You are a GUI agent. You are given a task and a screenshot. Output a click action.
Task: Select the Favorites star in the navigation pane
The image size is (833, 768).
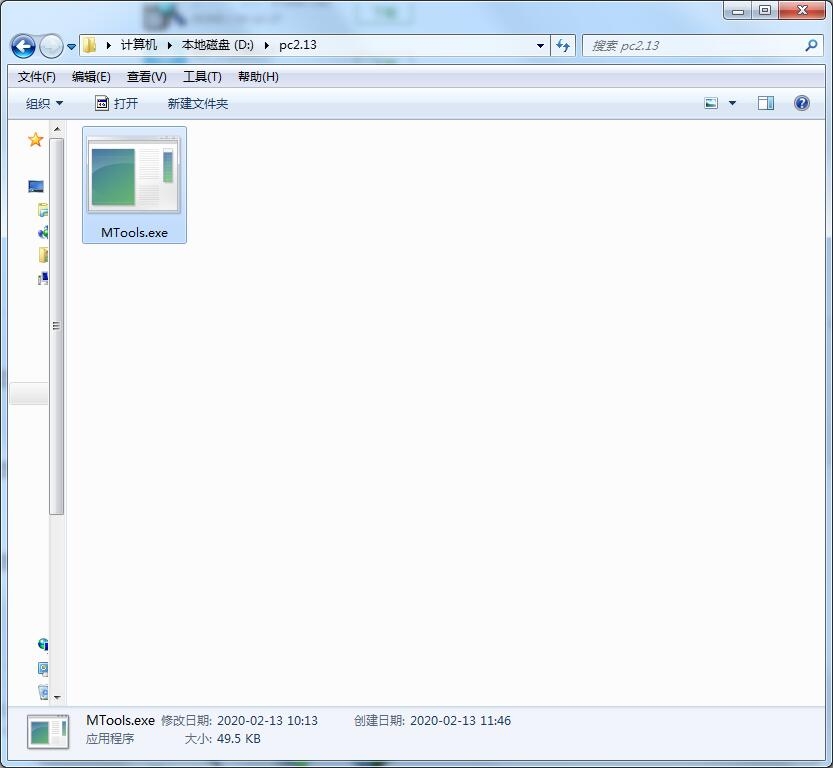click(36, 140)
